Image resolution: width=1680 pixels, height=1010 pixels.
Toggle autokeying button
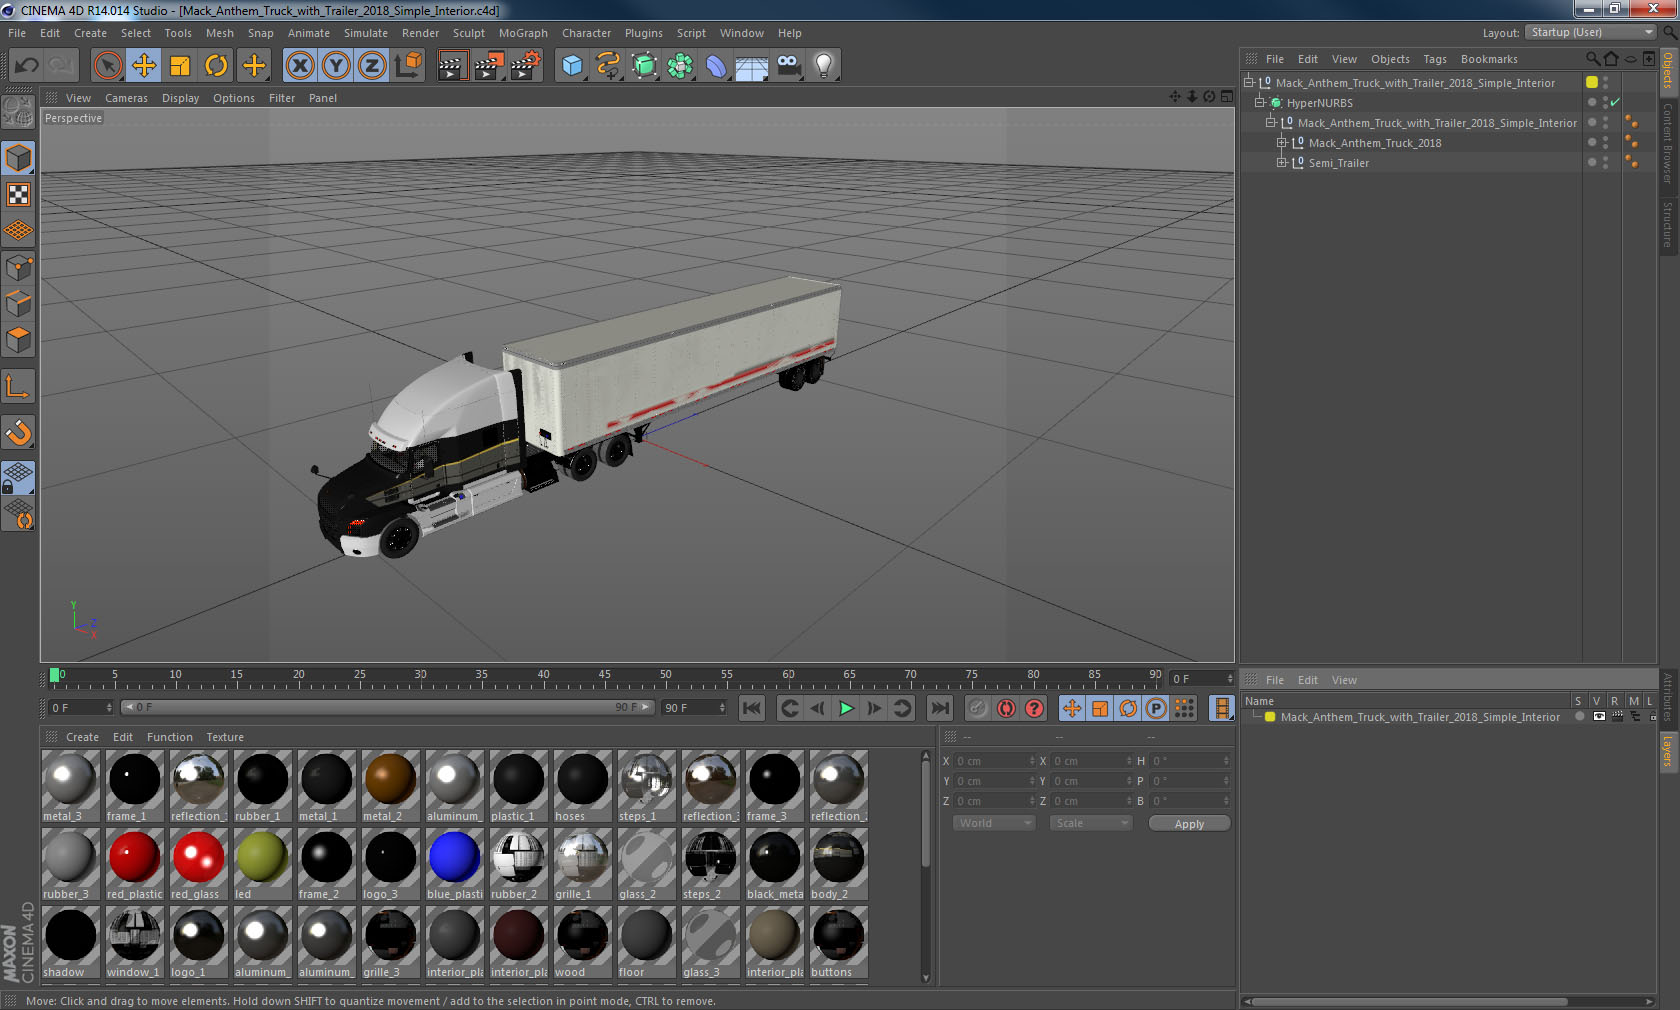[1006, 708]
